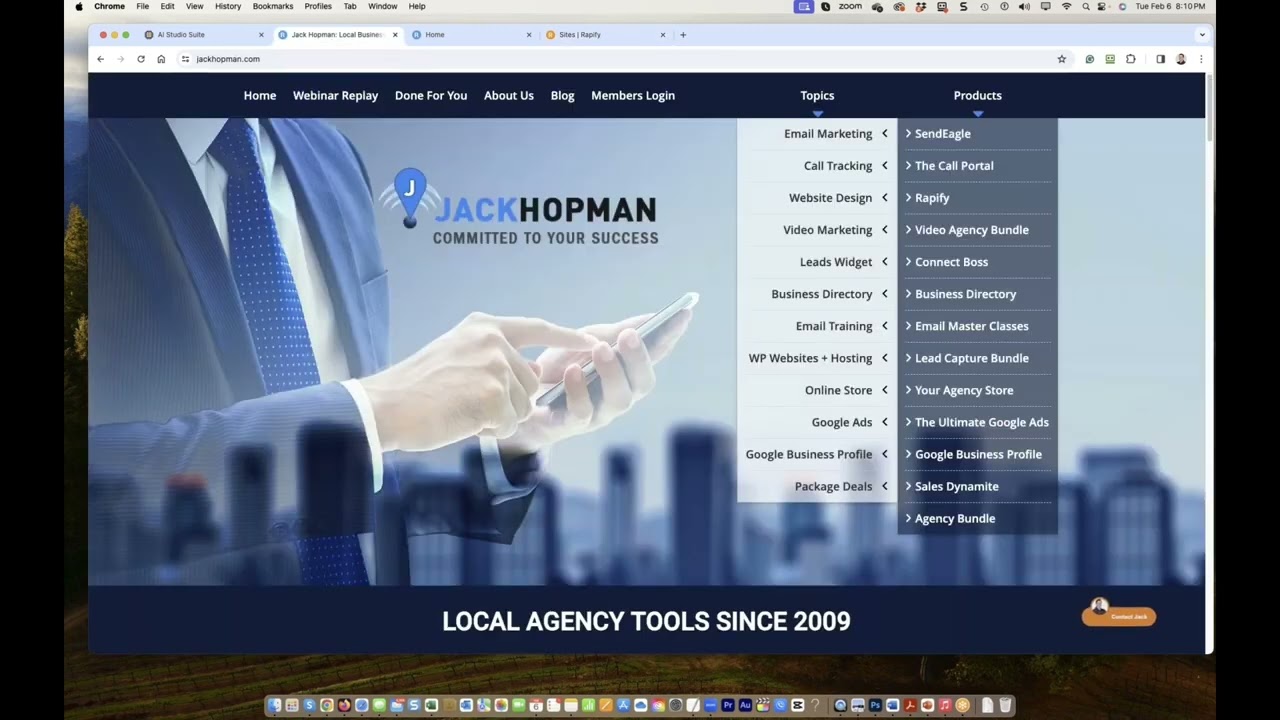This screenshot has height=720, width=1280.
Task: Visit the About Us page
Action: [509, 96]
